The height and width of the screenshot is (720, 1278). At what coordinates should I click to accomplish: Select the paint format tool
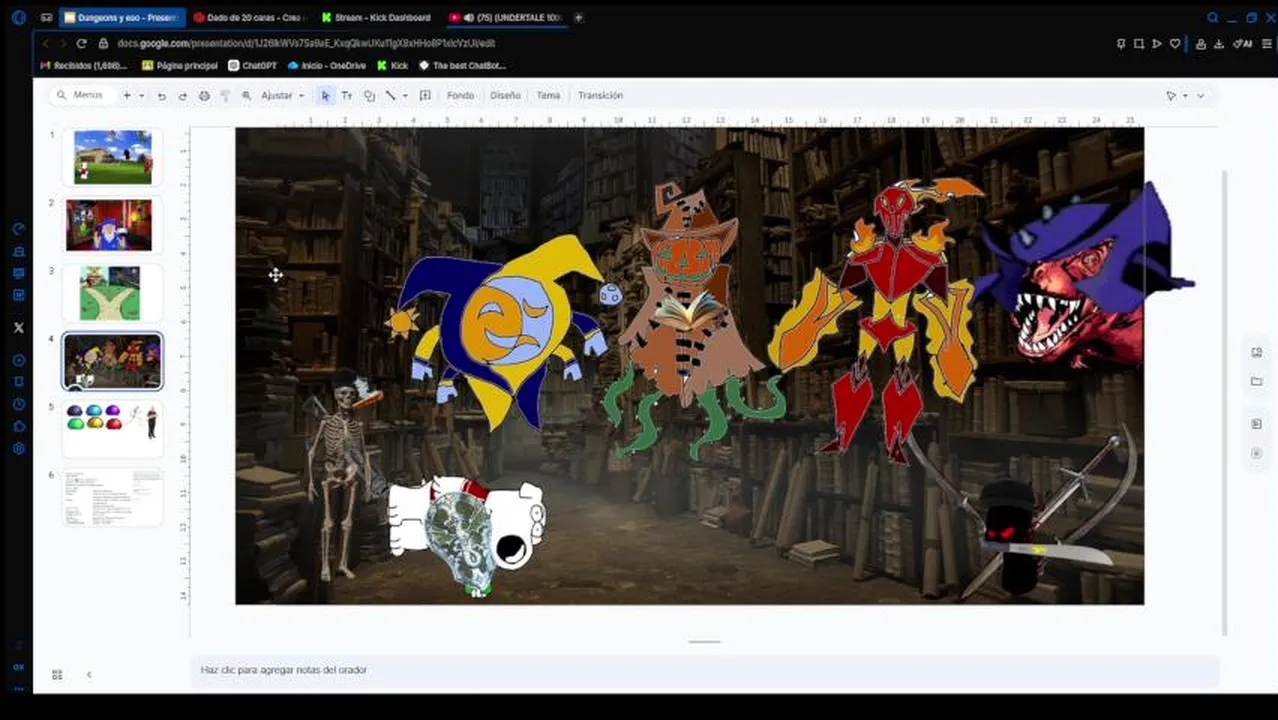pos(225,96)
